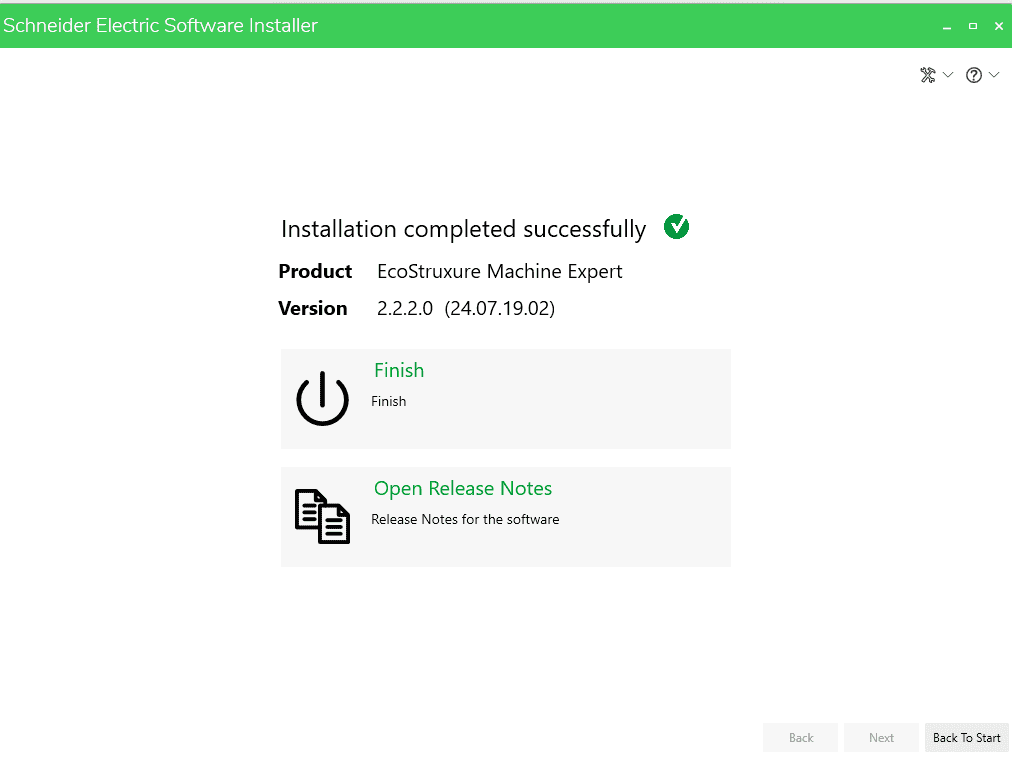
Task: Click the Back To Start button
Action: click(966, 737)
